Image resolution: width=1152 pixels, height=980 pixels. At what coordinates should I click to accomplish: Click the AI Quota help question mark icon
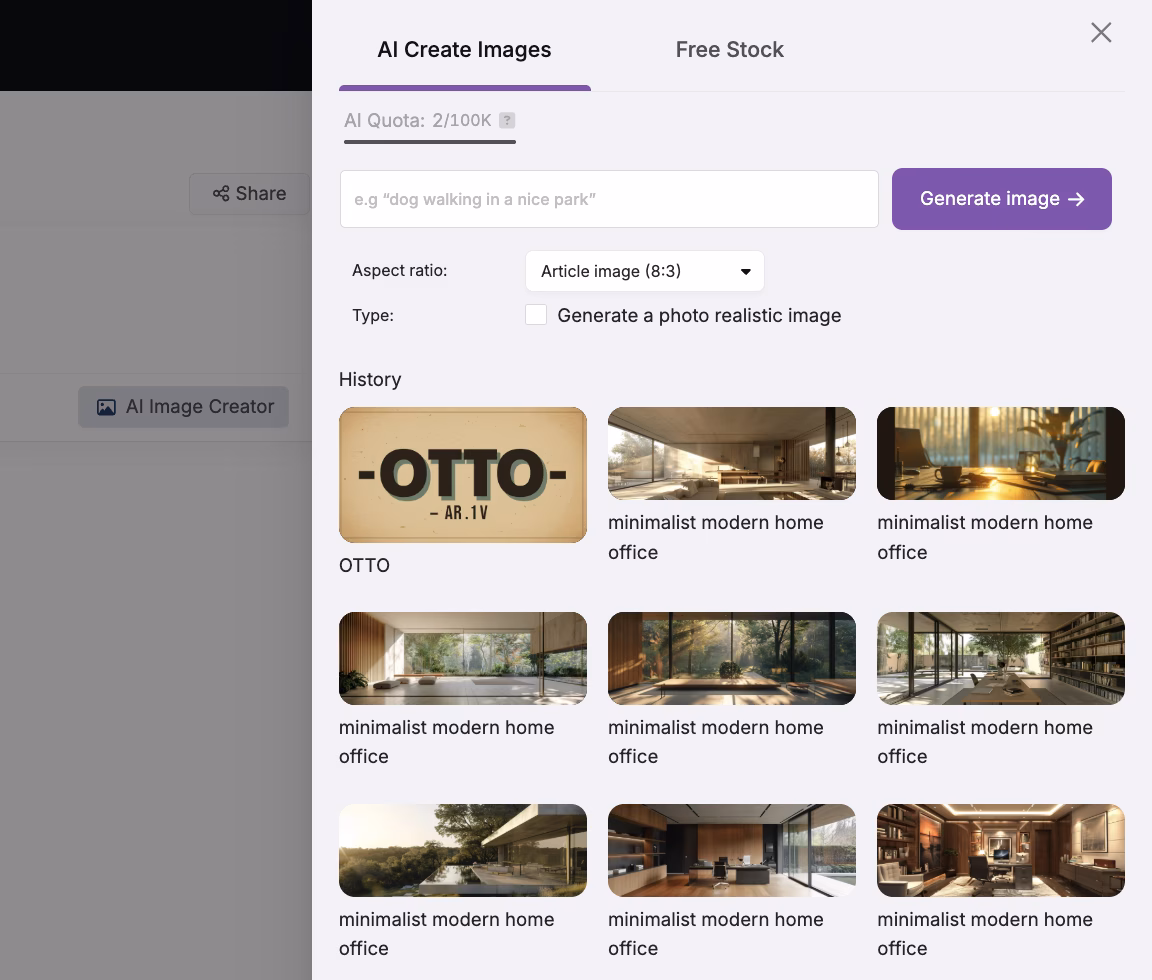click(x=507, y=121)
